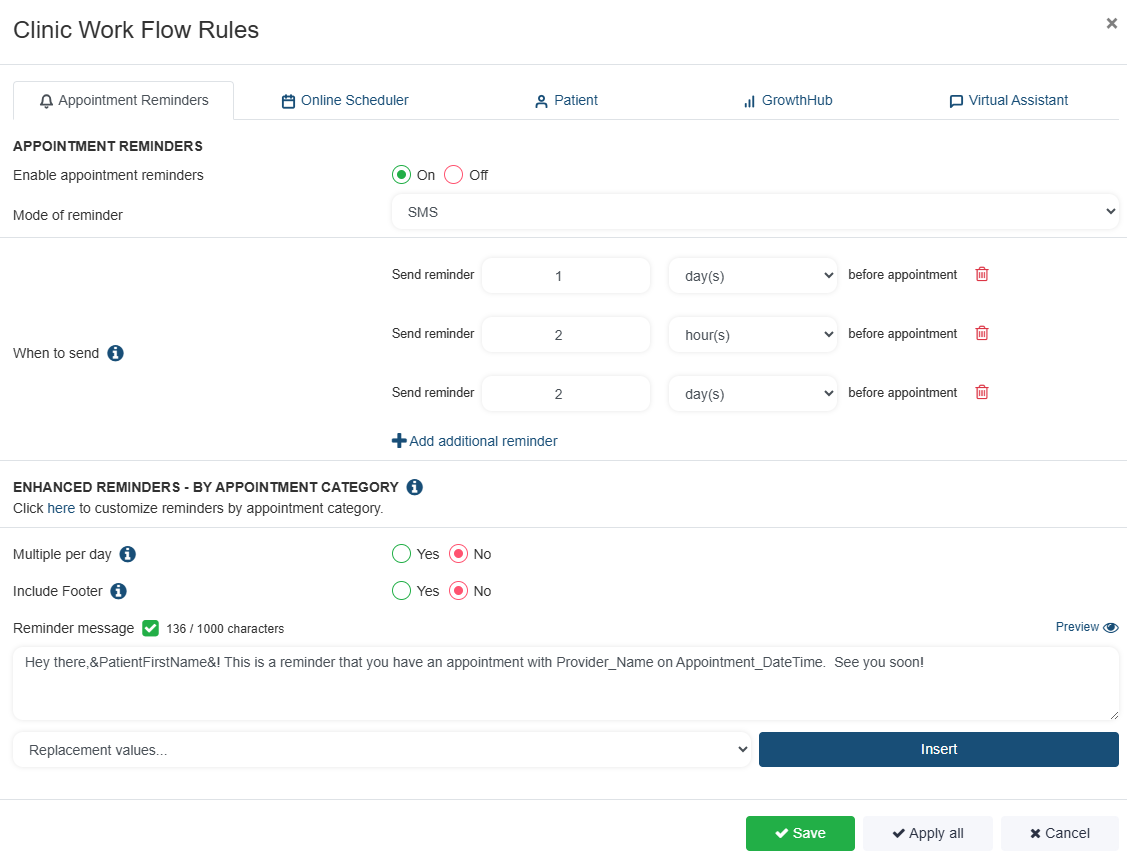Switch to the Virtual Assistant tab
The height and width of the screenshot is (861, 1127).
1008,101
